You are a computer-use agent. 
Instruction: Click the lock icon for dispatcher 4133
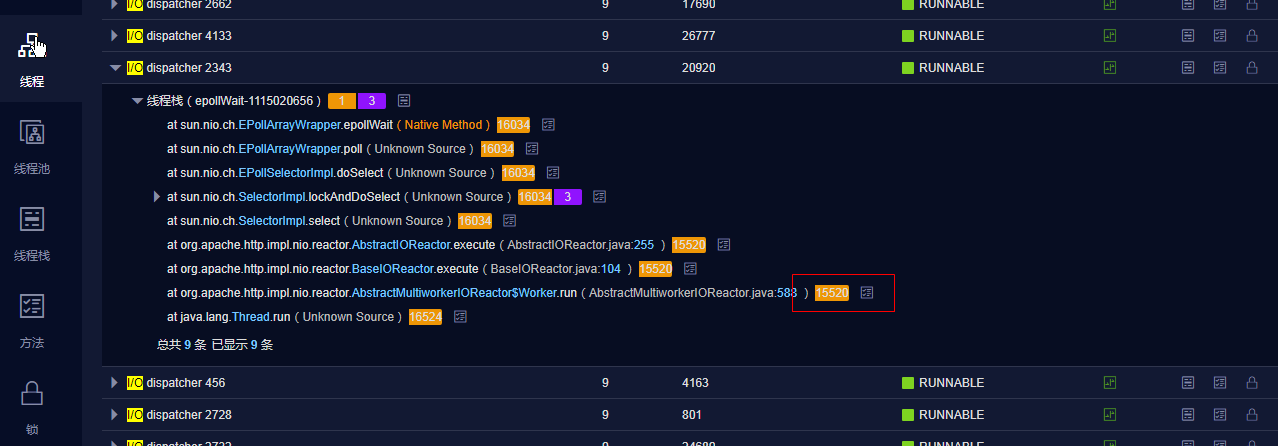pyautogui.click(x=1251, y=36)
